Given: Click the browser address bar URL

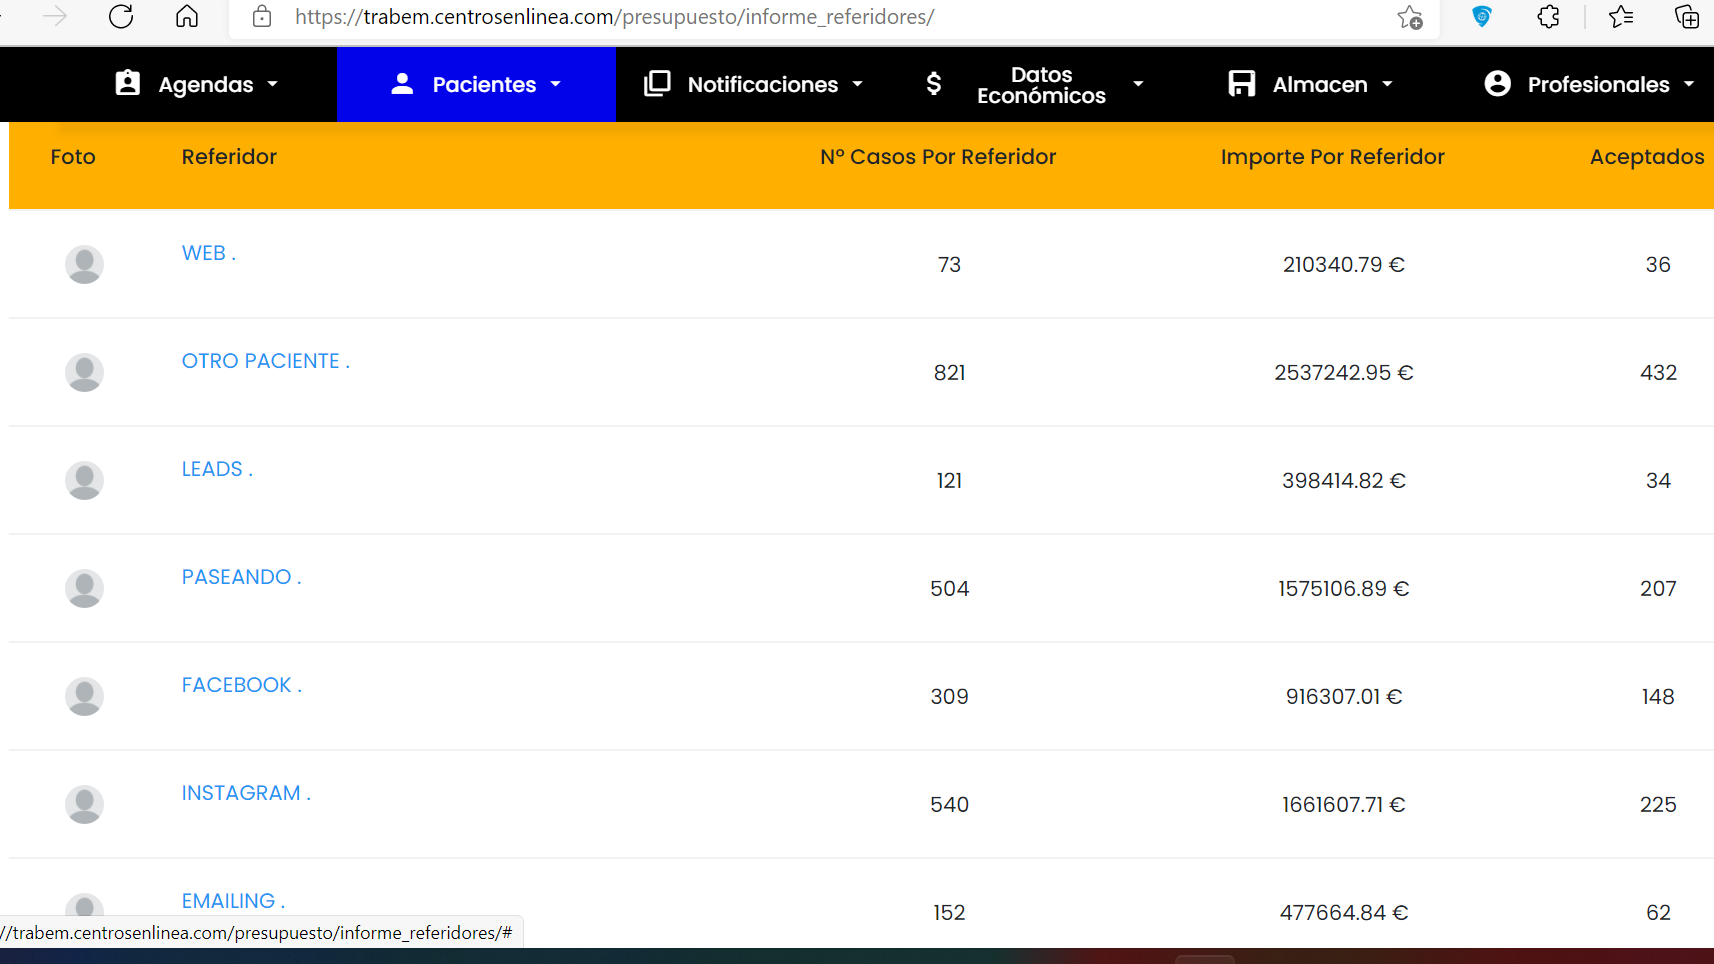Looking at the screenshot, I should 614,17.
